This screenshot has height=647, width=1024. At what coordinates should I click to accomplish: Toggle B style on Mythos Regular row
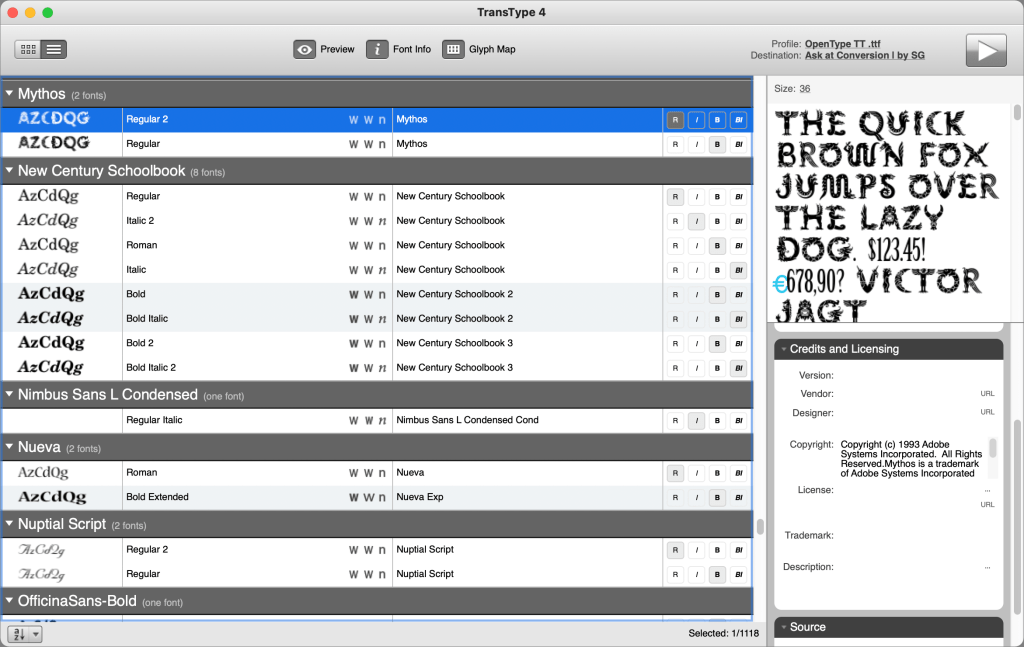point(717,144)
